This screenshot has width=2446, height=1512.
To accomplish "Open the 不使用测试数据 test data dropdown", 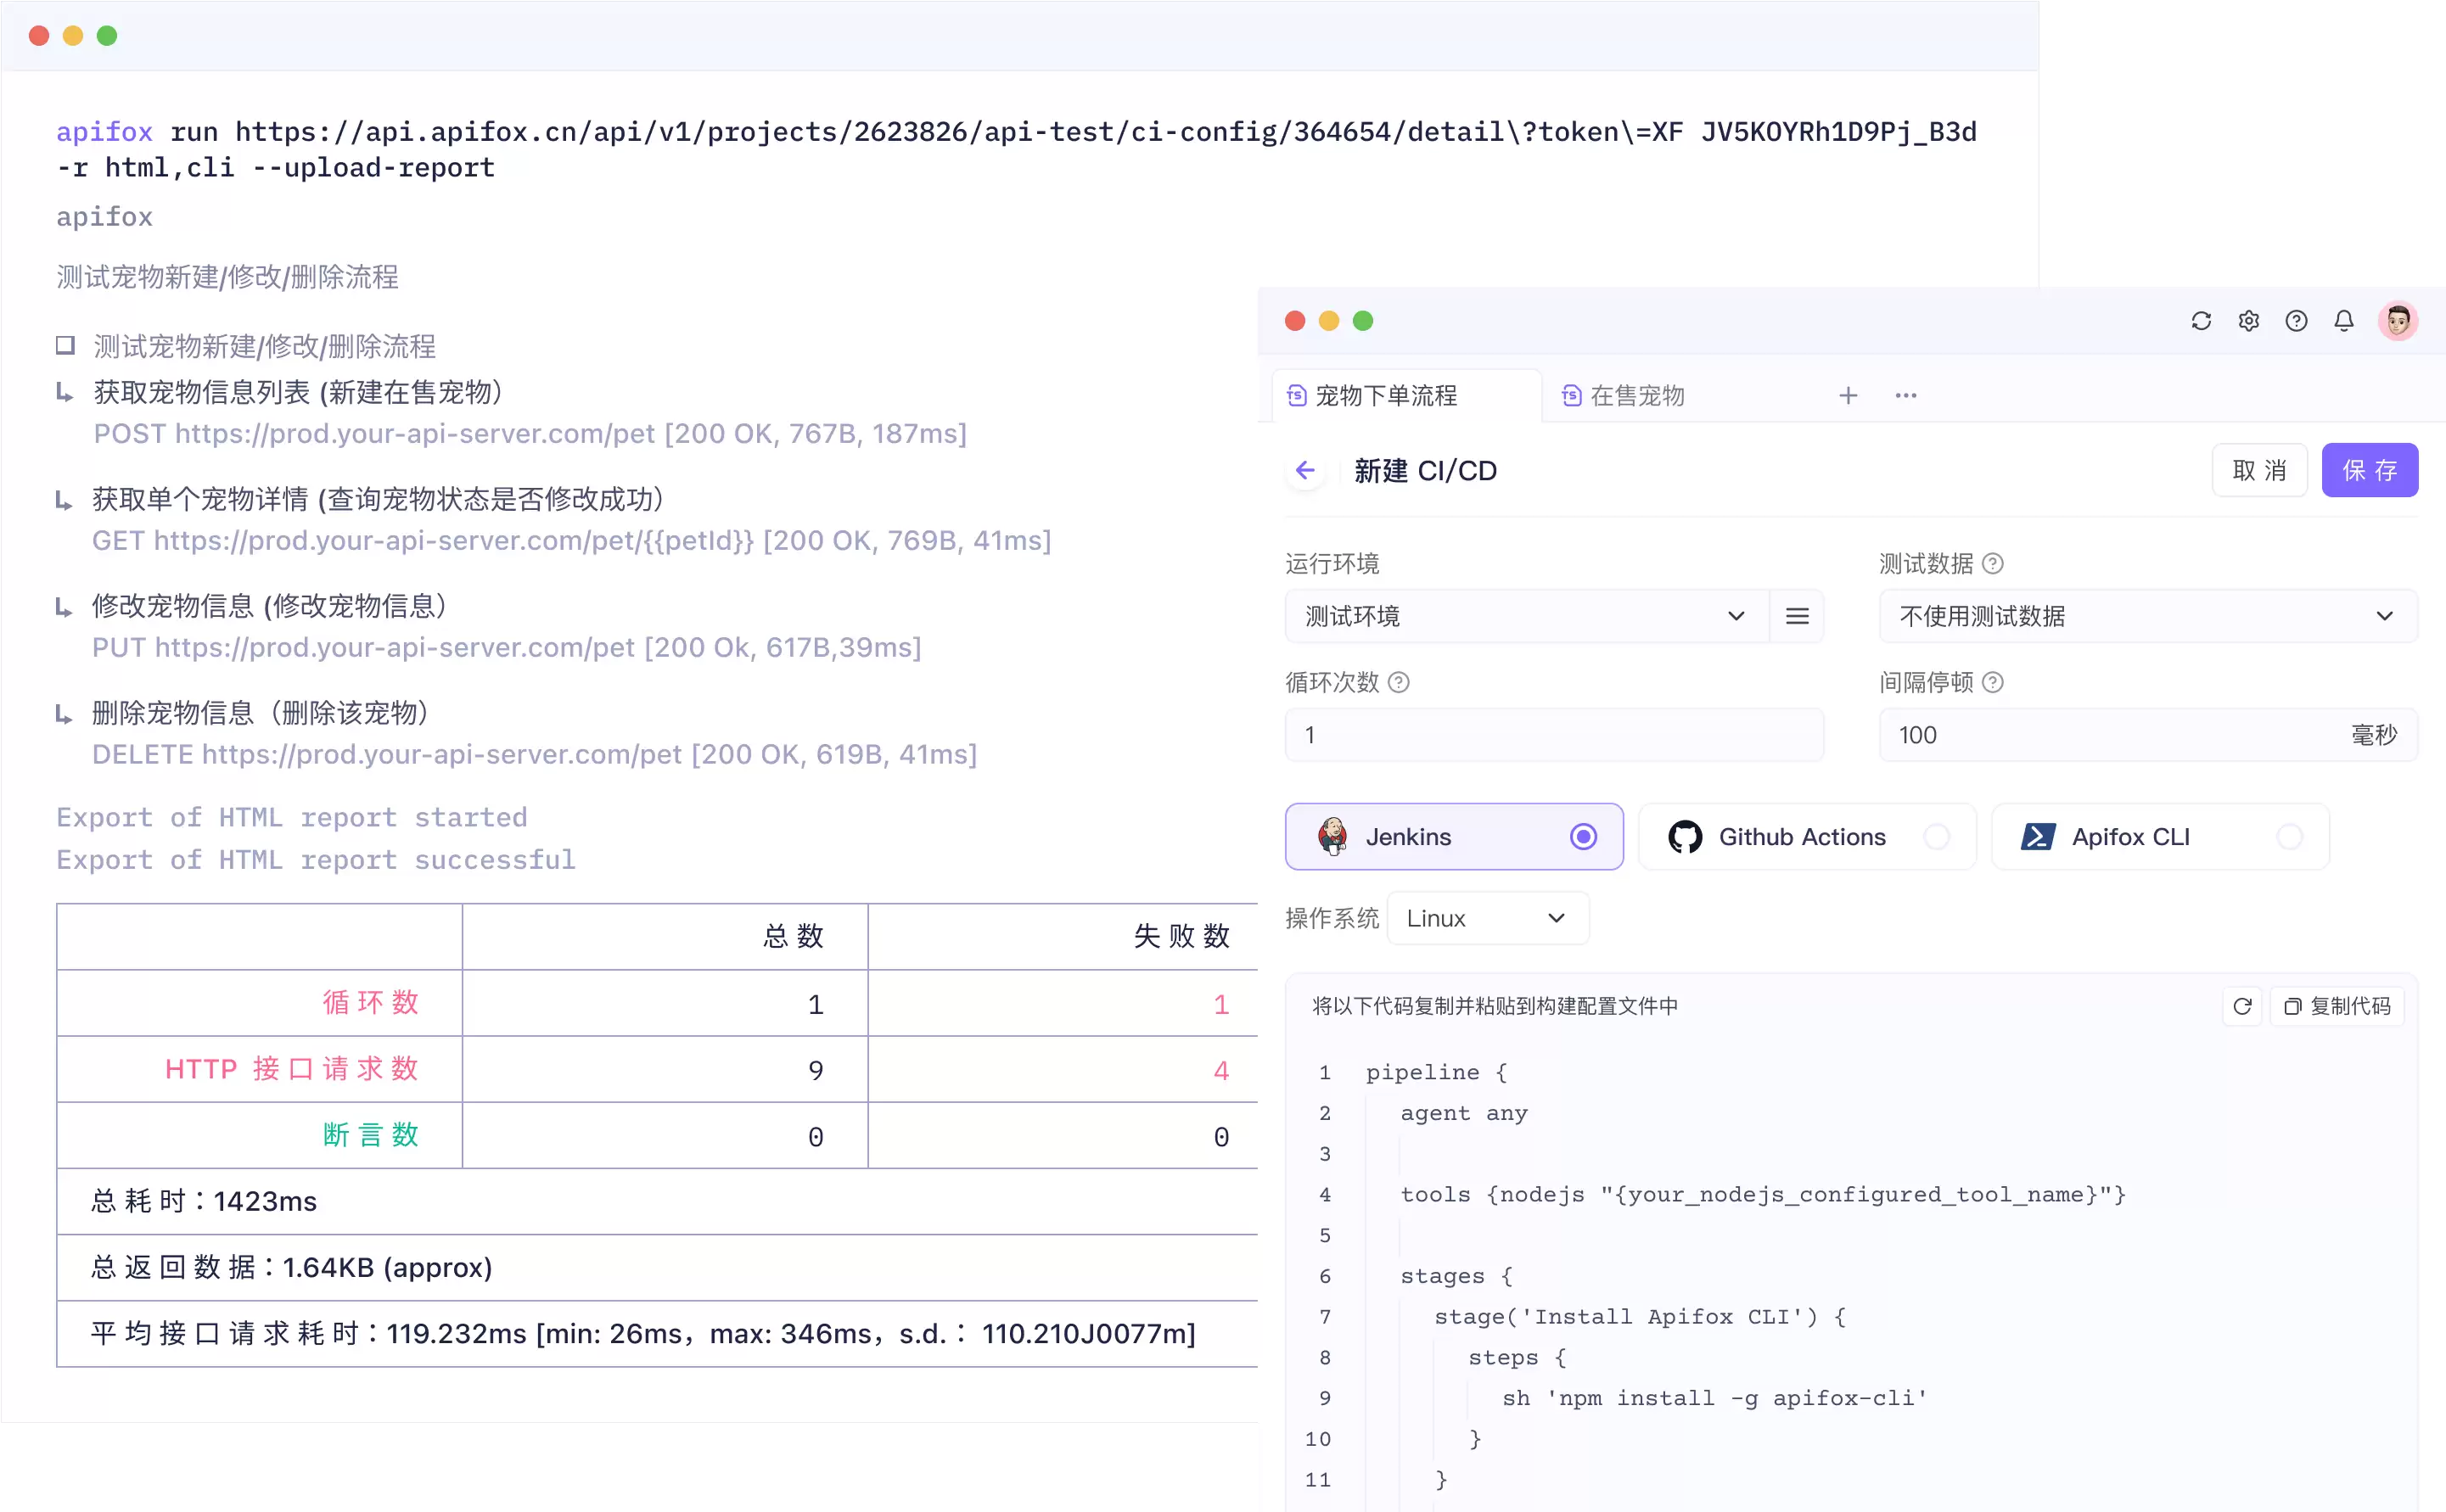I will 2148,616.
